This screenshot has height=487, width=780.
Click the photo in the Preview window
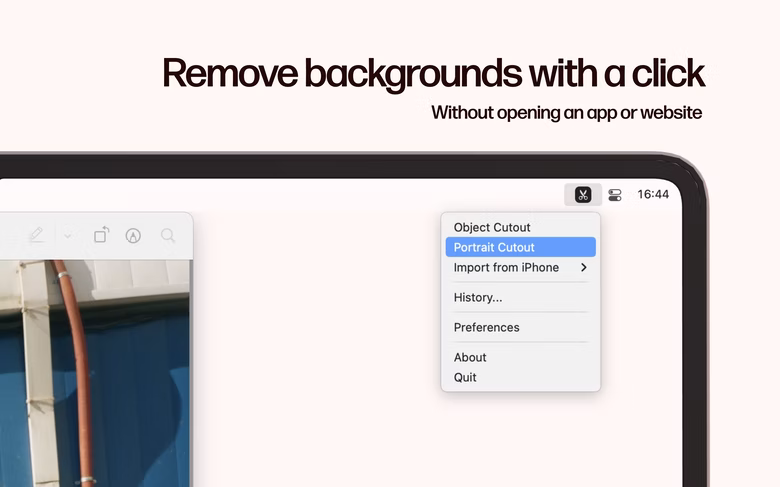coord(95,373)
